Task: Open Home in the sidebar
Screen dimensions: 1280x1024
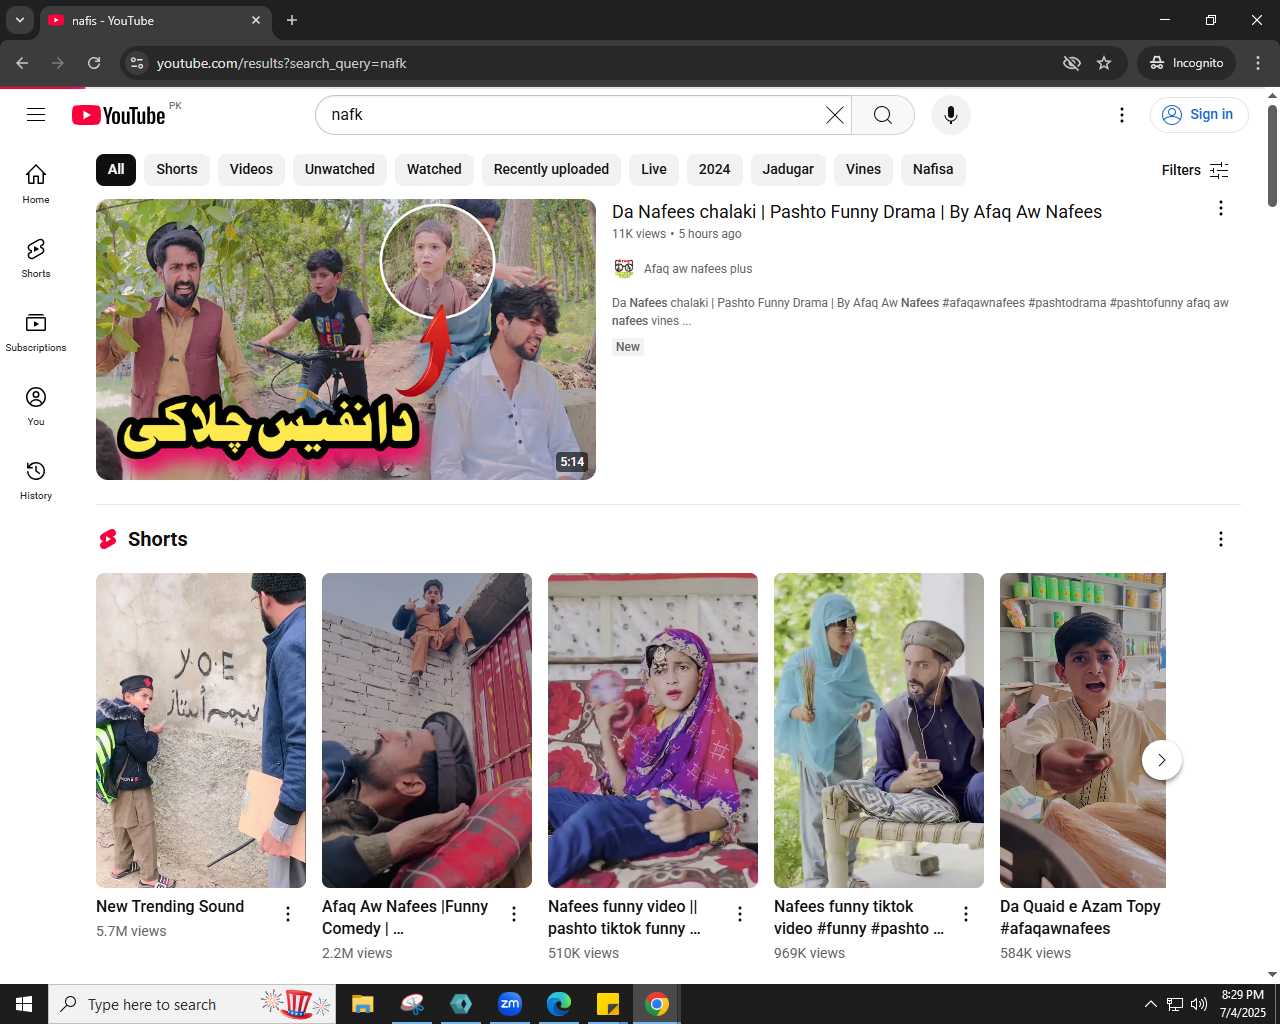Action: click(36, 183)
